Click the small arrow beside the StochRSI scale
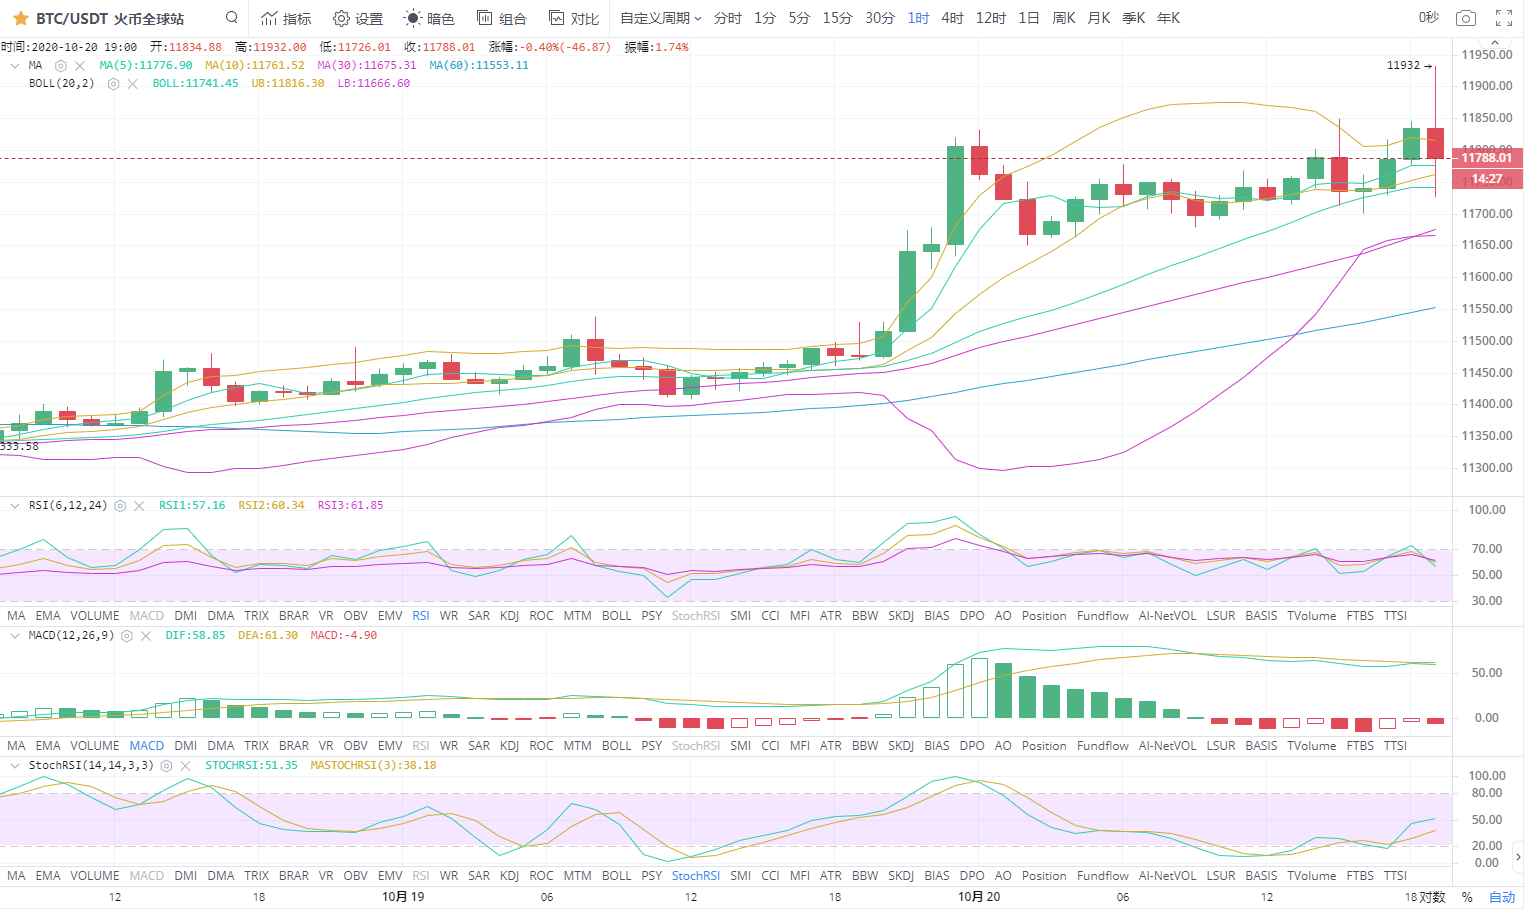This screenshot has height=914, width=1524. click(x=1518, y=857)
